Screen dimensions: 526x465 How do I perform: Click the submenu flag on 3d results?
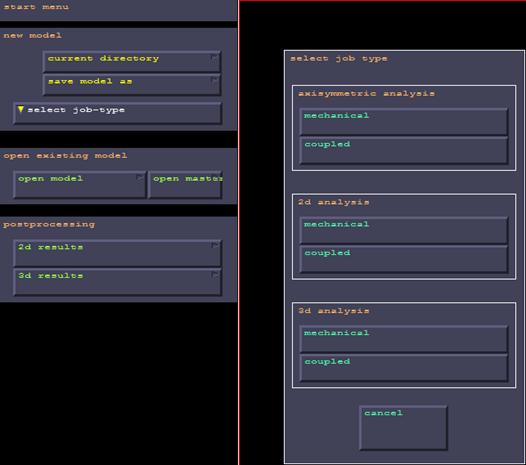pyautogui.click(x=215, y=275)
